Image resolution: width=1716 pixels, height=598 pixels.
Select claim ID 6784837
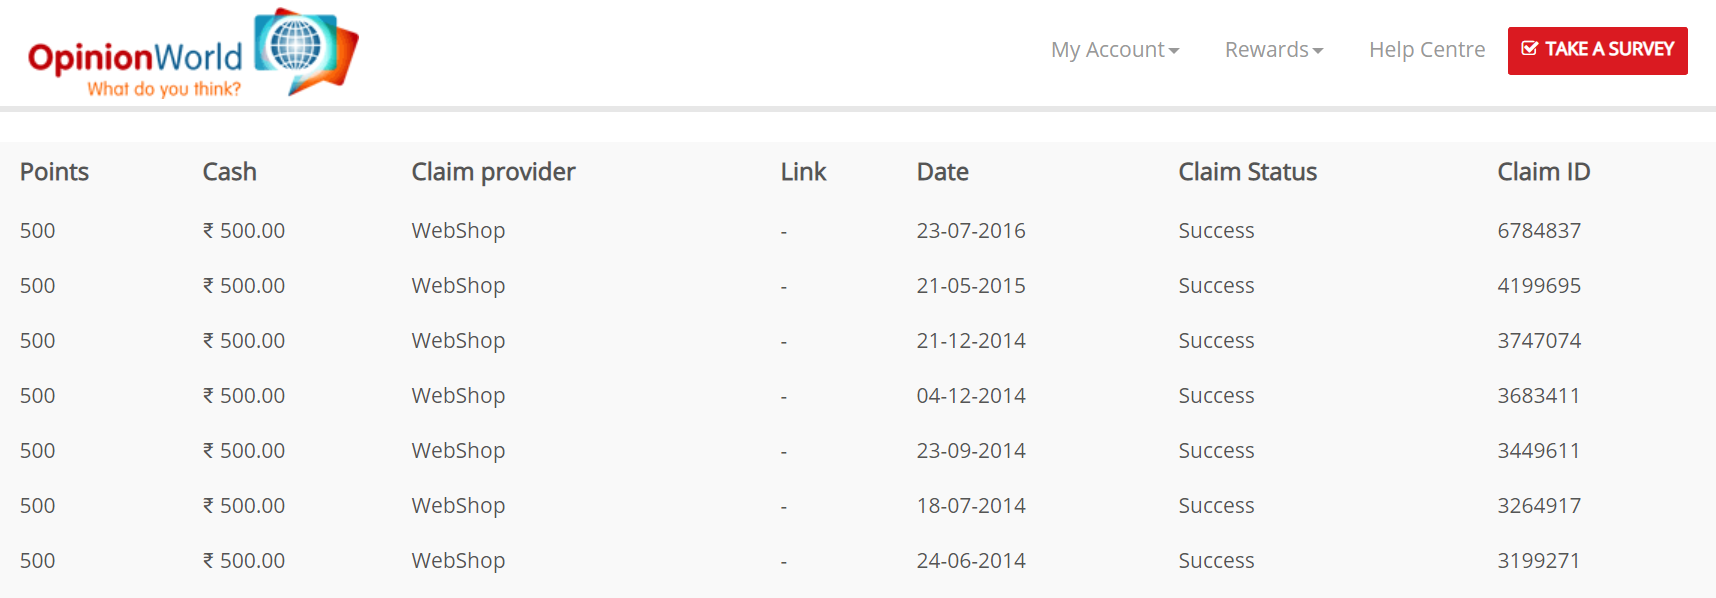click(x=1538, y=231)
